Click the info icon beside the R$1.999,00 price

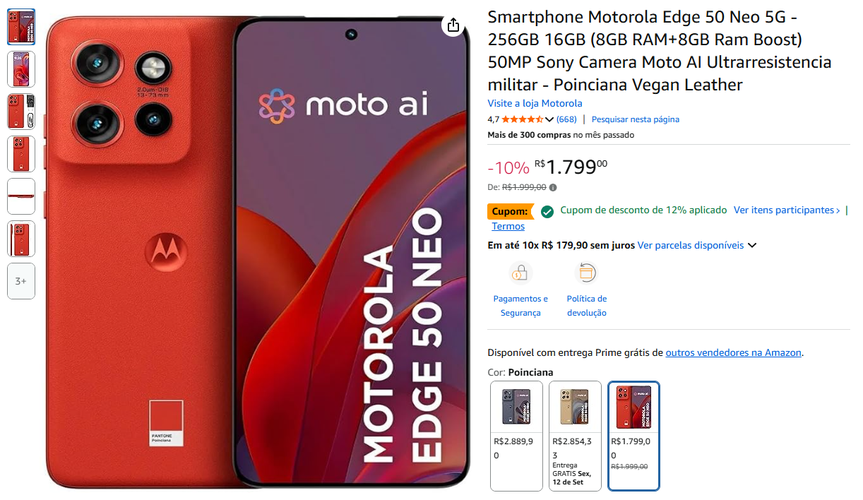553,187
